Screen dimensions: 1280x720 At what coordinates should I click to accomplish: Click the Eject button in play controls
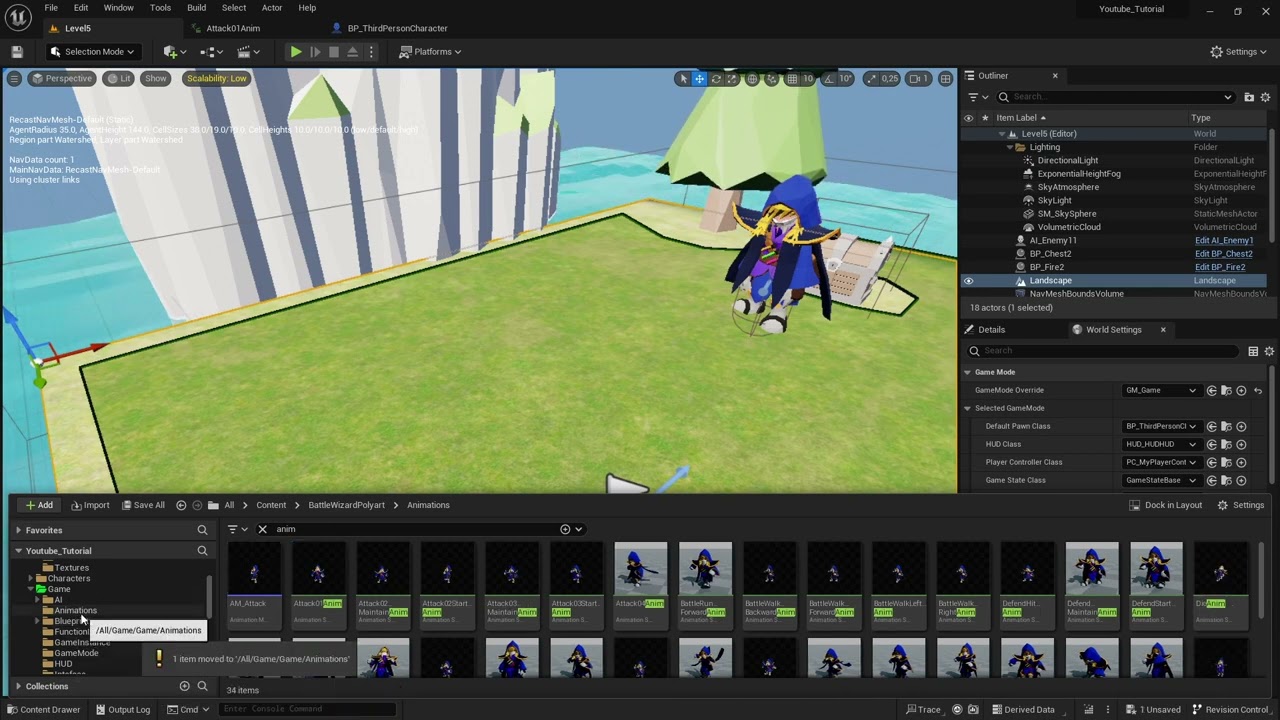352,52
